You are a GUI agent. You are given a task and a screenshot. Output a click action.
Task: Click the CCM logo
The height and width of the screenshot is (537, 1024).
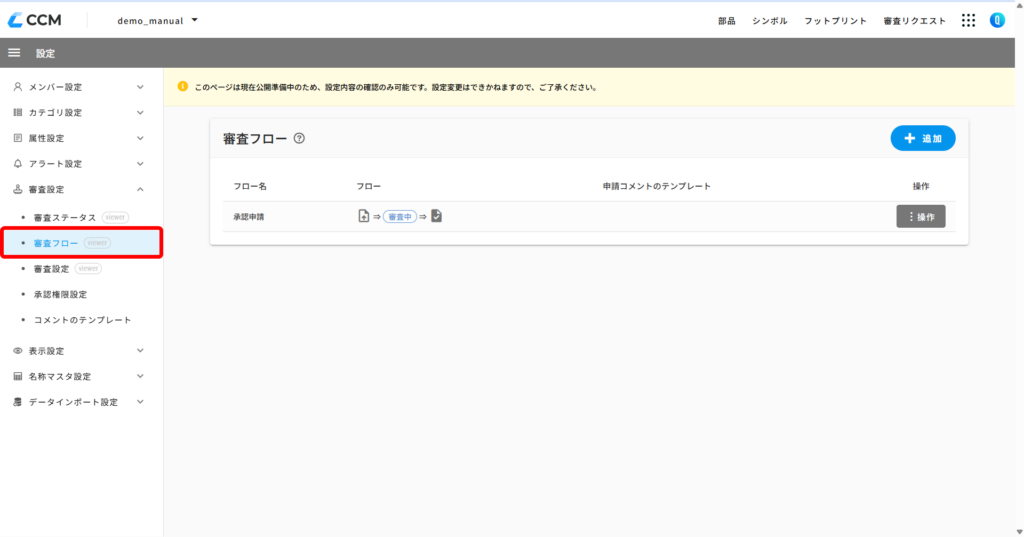point(35,20)
